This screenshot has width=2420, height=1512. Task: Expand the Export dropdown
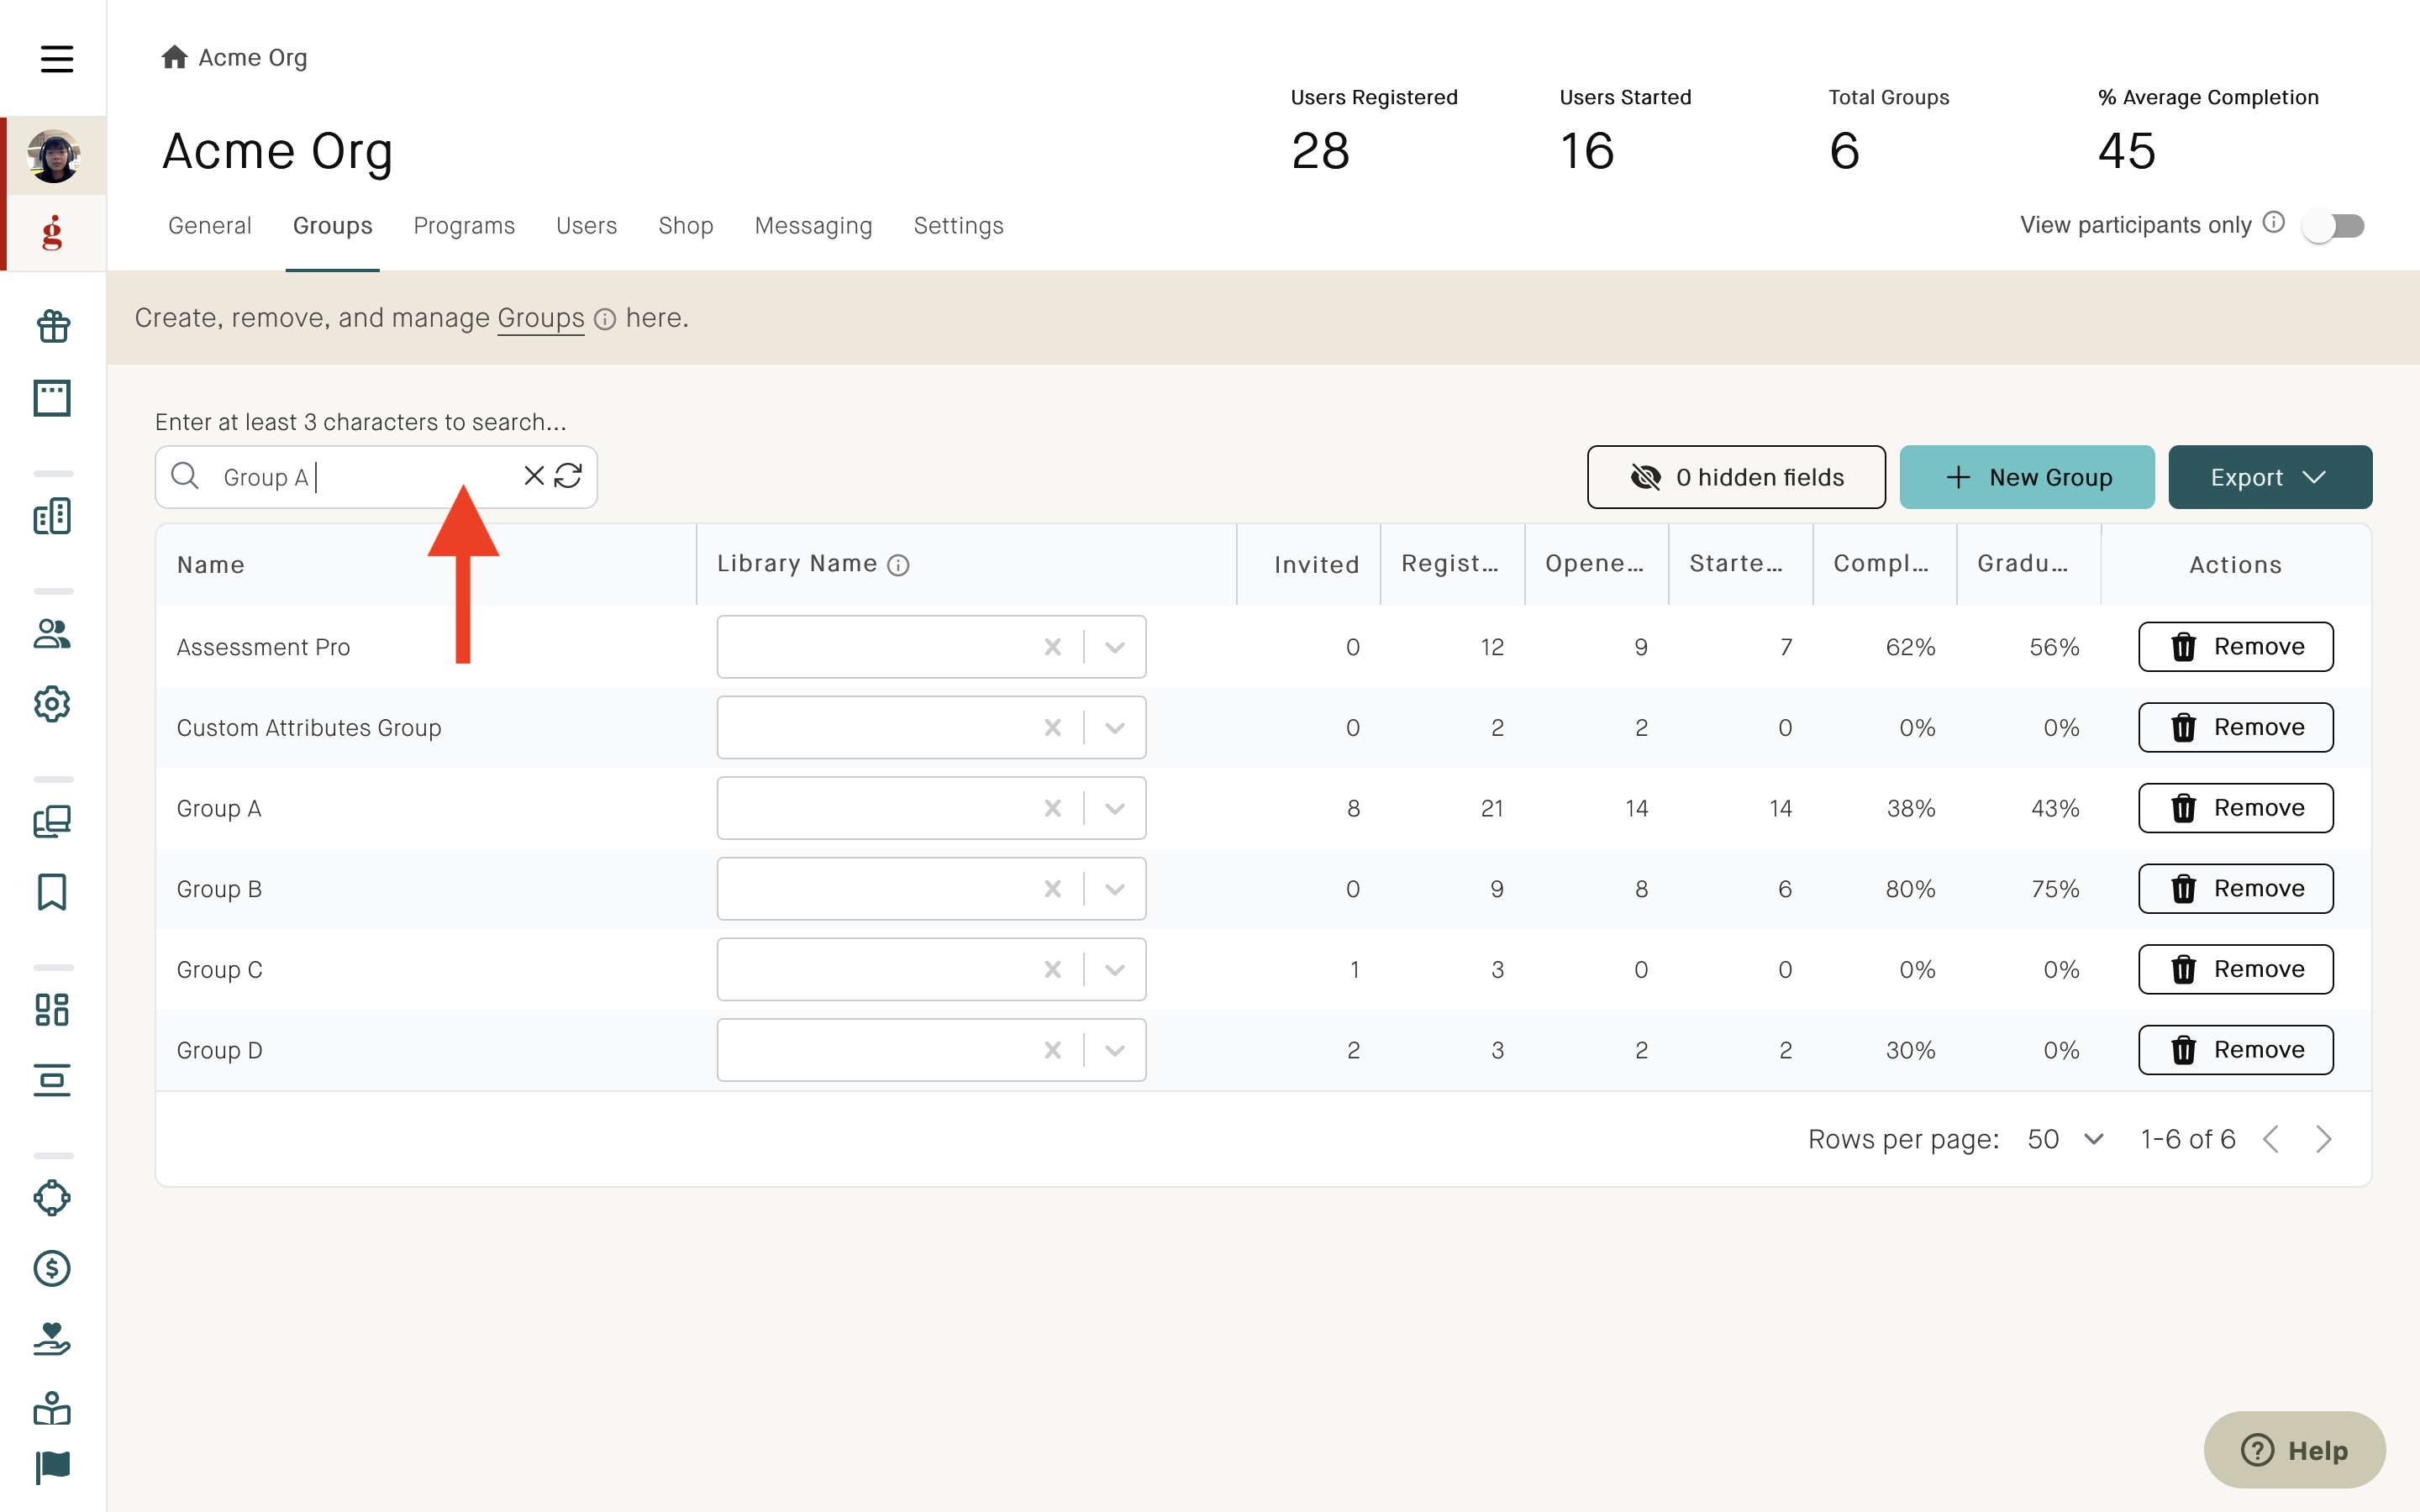2270,477
